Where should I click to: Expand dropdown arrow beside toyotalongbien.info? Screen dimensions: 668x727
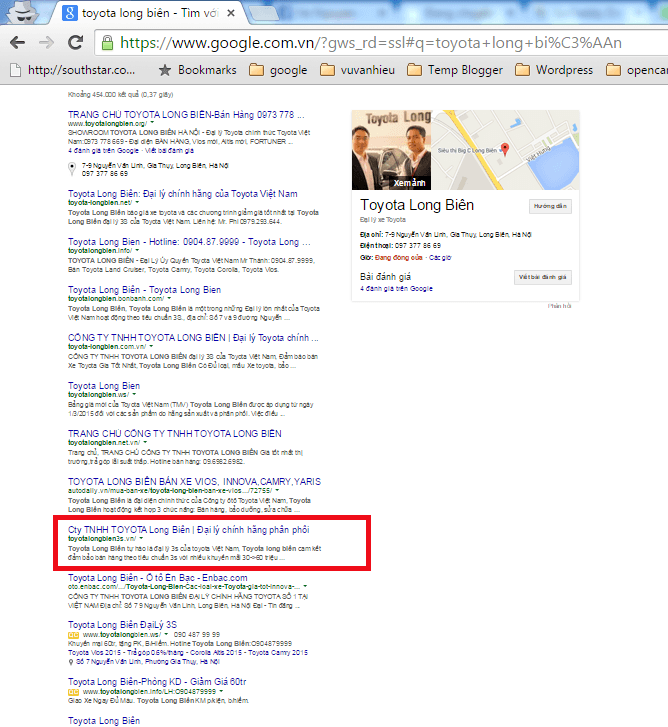click(x=137, y=250)
